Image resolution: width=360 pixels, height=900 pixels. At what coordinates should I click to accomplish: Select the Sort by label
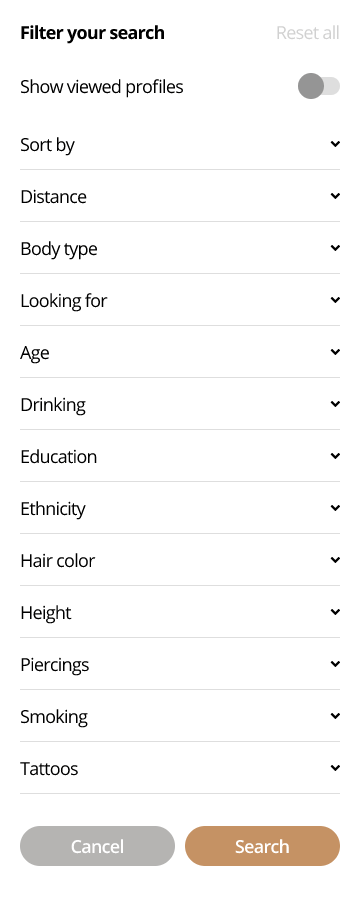click(x=48, y=145)
